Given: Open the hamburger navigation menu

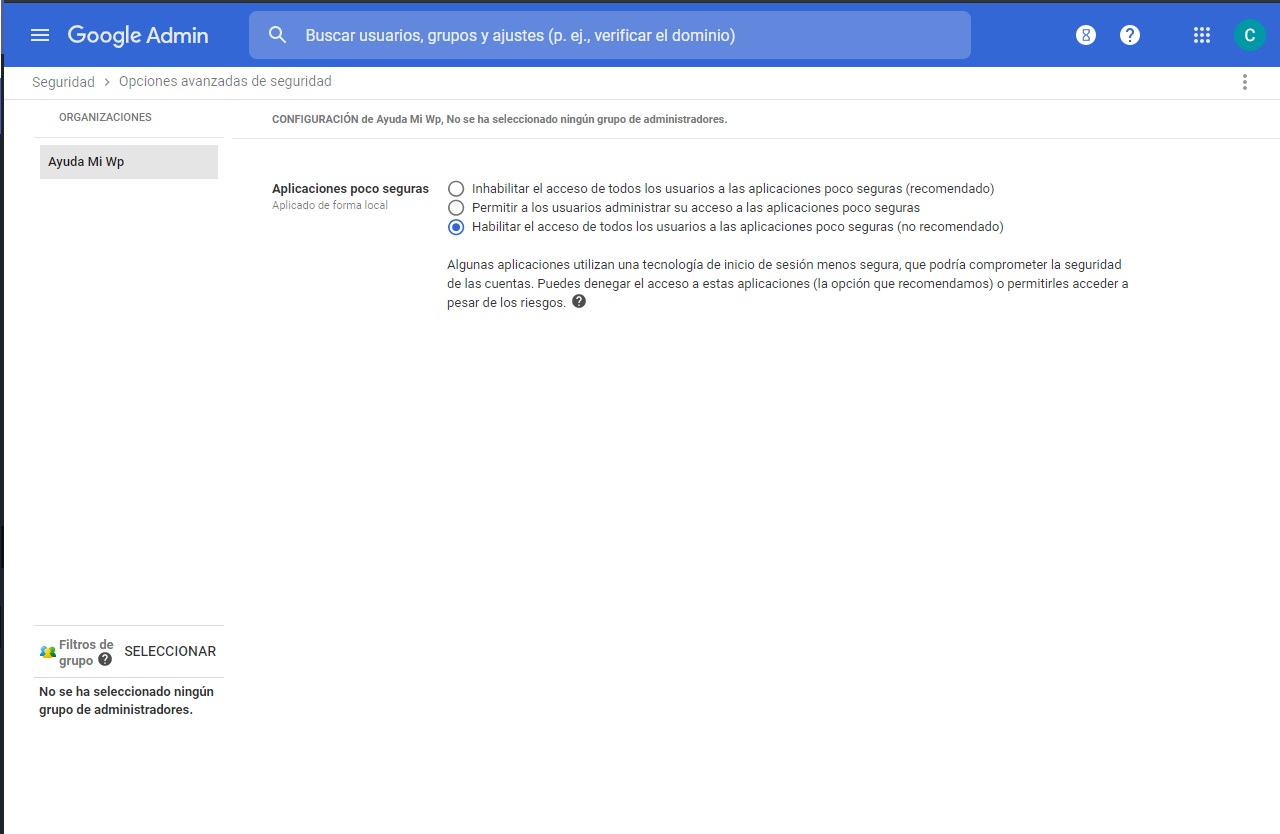Looking at the screenshot, I should coord(40,35).
